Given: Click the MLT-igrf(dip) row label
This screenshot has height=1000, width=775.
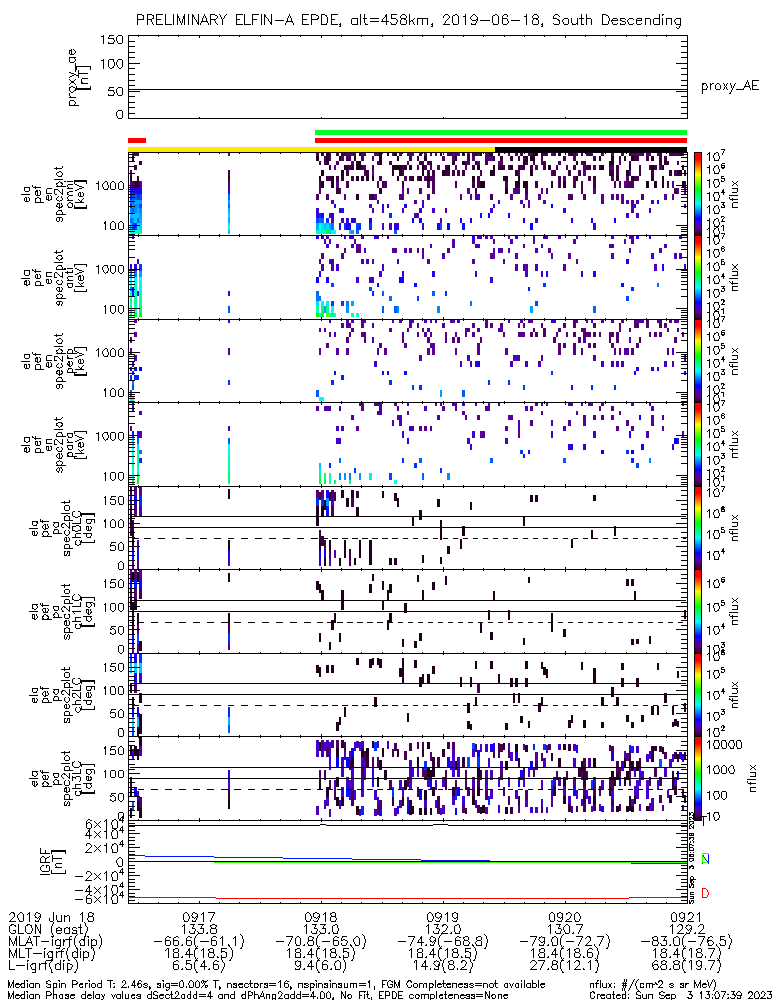Looking at the screenshot, I should (x=51, y=954).
